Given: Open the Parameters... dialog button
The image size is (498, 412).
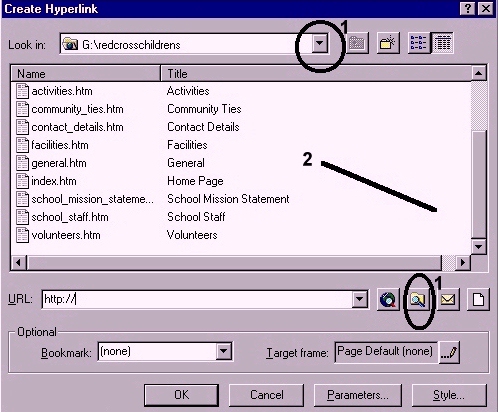Looking at the screenshot, I should [x=358, y=395].
